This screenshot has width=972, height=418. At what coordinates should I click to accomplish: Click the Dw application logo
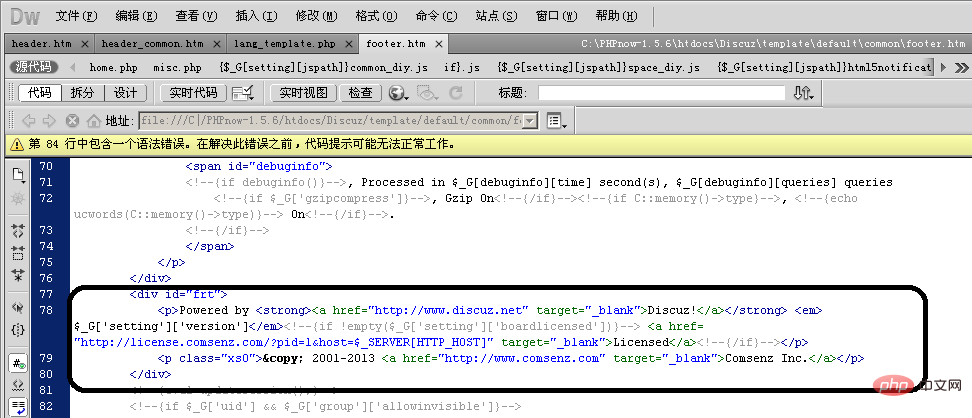(25, 17)
